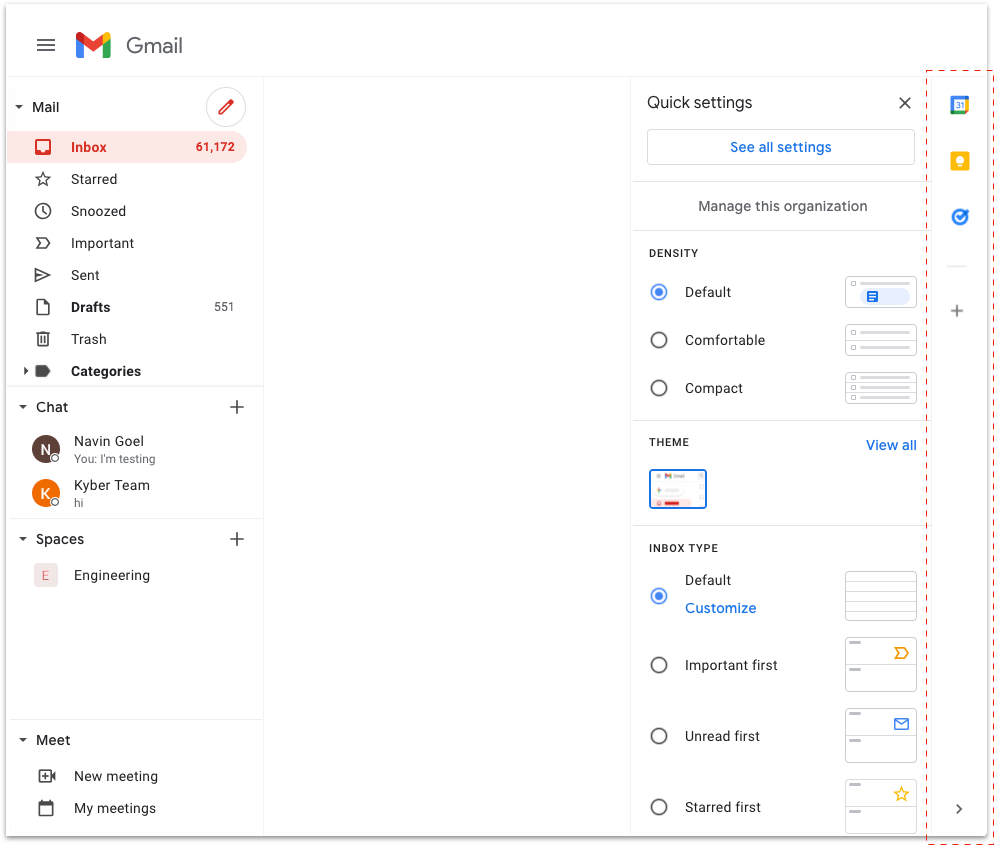Open Kyber Team chat
The image size is (995, 846).
pos(136,493)
